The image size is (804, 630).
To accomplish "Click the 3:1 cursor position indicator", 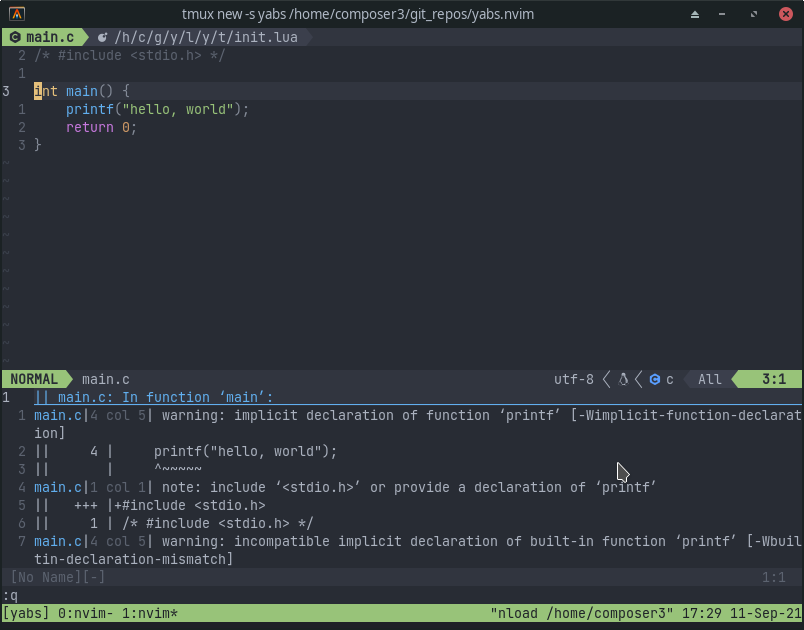I will point(773,379).
